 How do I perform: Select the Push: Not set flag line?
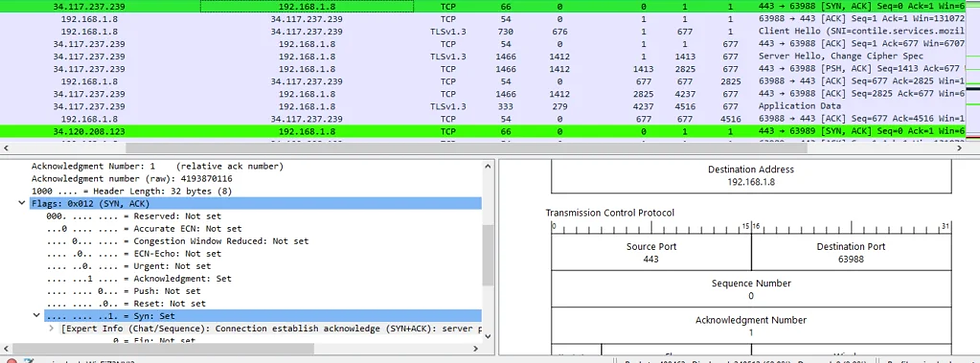[x=124, y=291]
